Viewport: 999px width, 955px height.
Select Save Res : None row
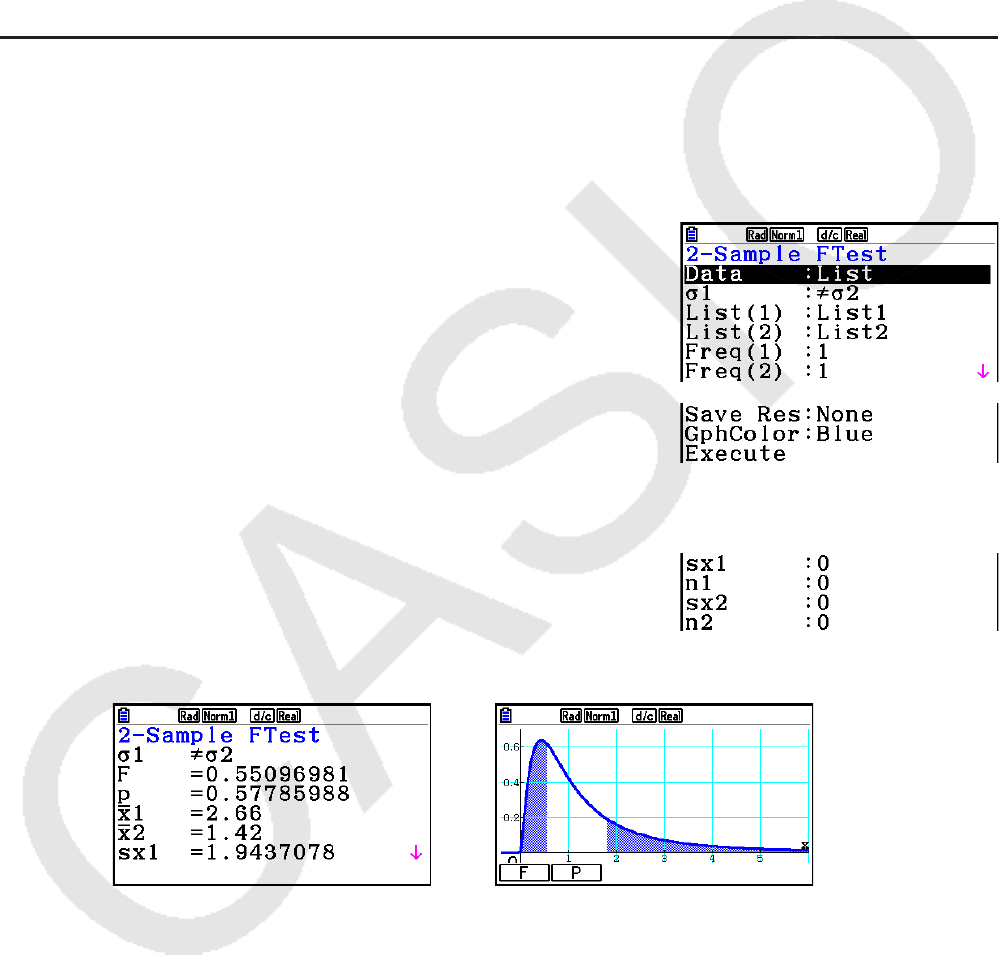pos(779,415)
